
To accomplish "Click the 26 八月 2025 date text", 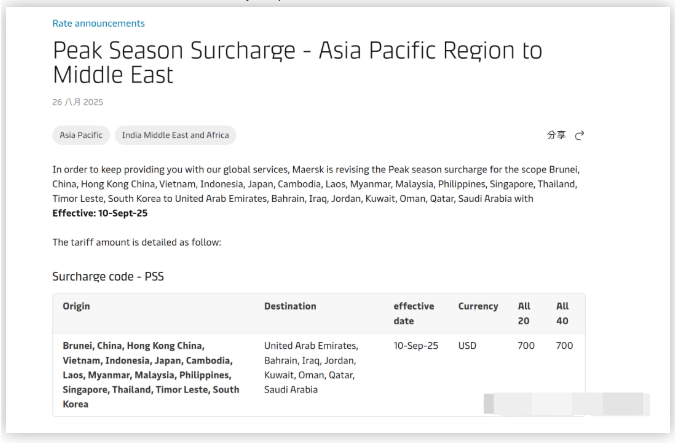I will pos(77,102).
